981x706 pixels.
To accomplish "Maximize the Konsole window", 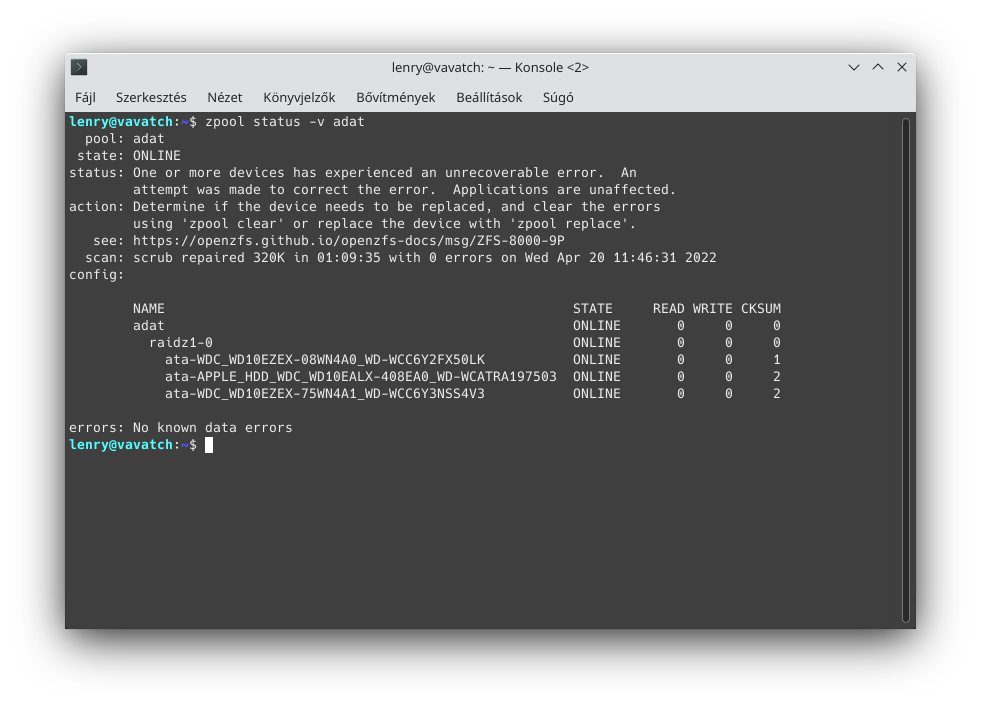I will point(878,67).
